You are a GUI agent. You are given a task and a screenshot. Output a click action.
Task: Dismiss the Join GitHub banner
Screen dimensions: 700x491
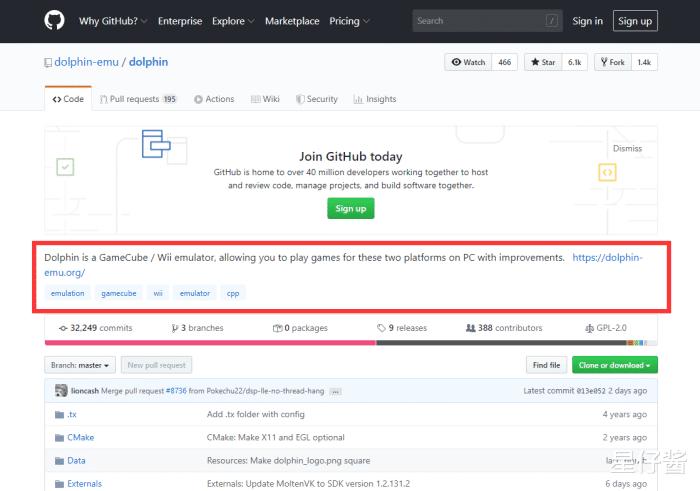(627, 148)
